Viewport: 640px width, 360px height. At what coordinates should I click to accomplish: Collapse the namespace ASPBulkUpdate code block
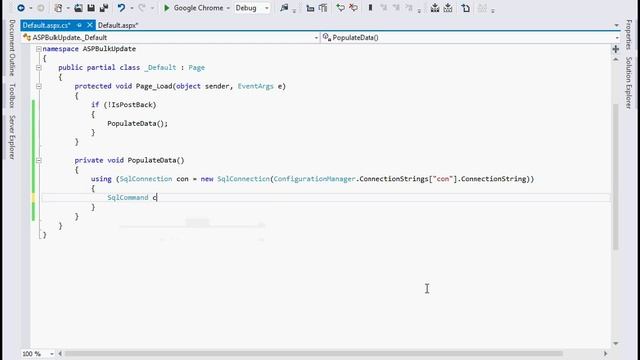[38, 49]
